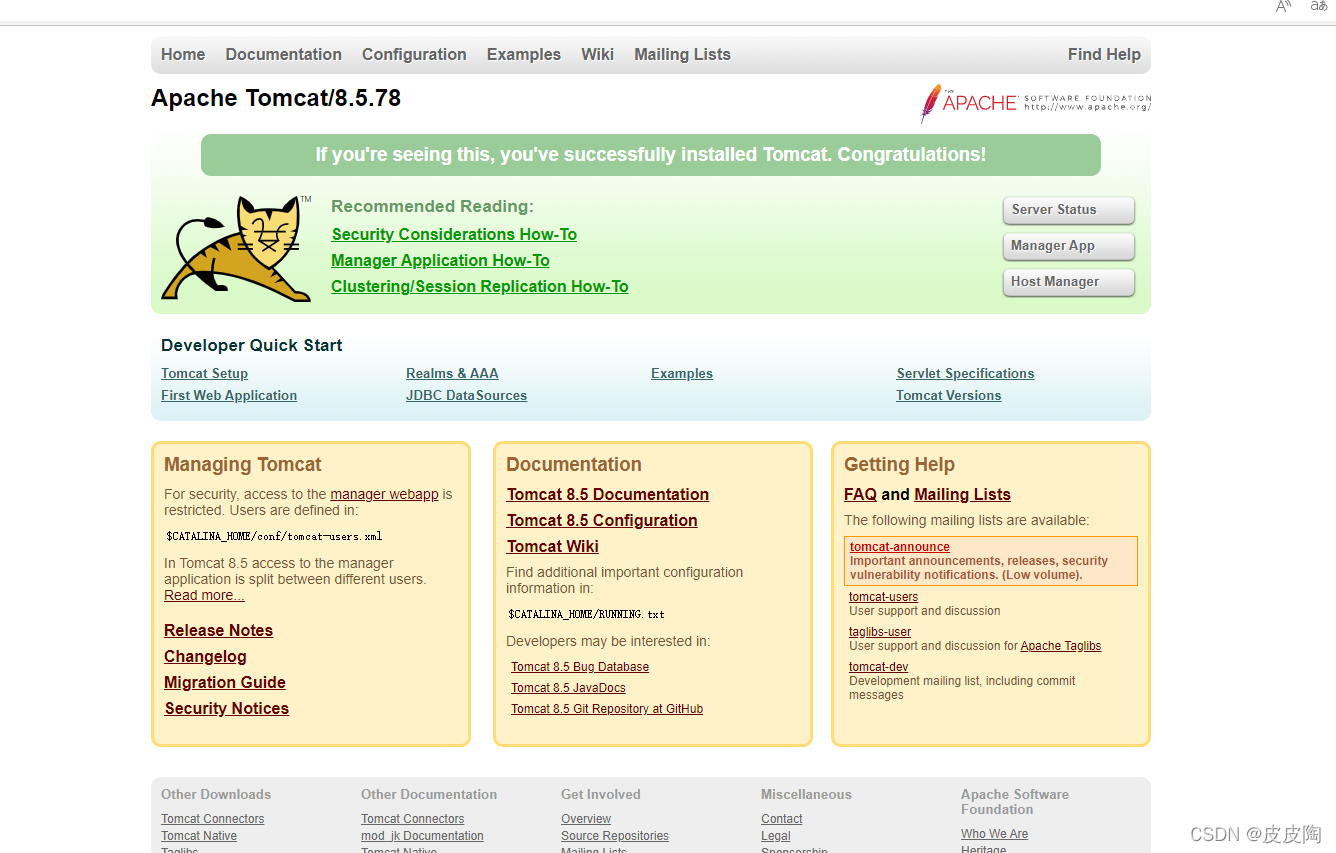Click the Host Manager button
Image resolution: width=1336 pixels, height=853 pixels.
[x=1069, y=282]
